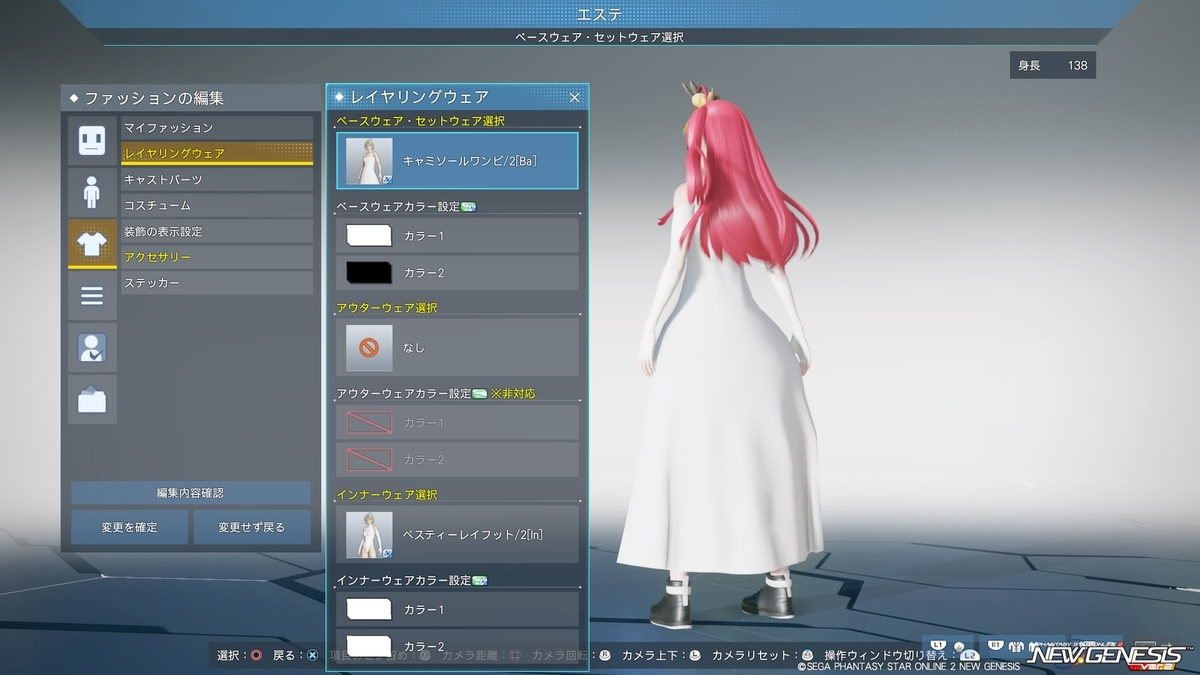This screenshot has height=675, width=1200.
Task: Select the face category sidebar icon
Action: pyautogui.click(x=92, y=140)
